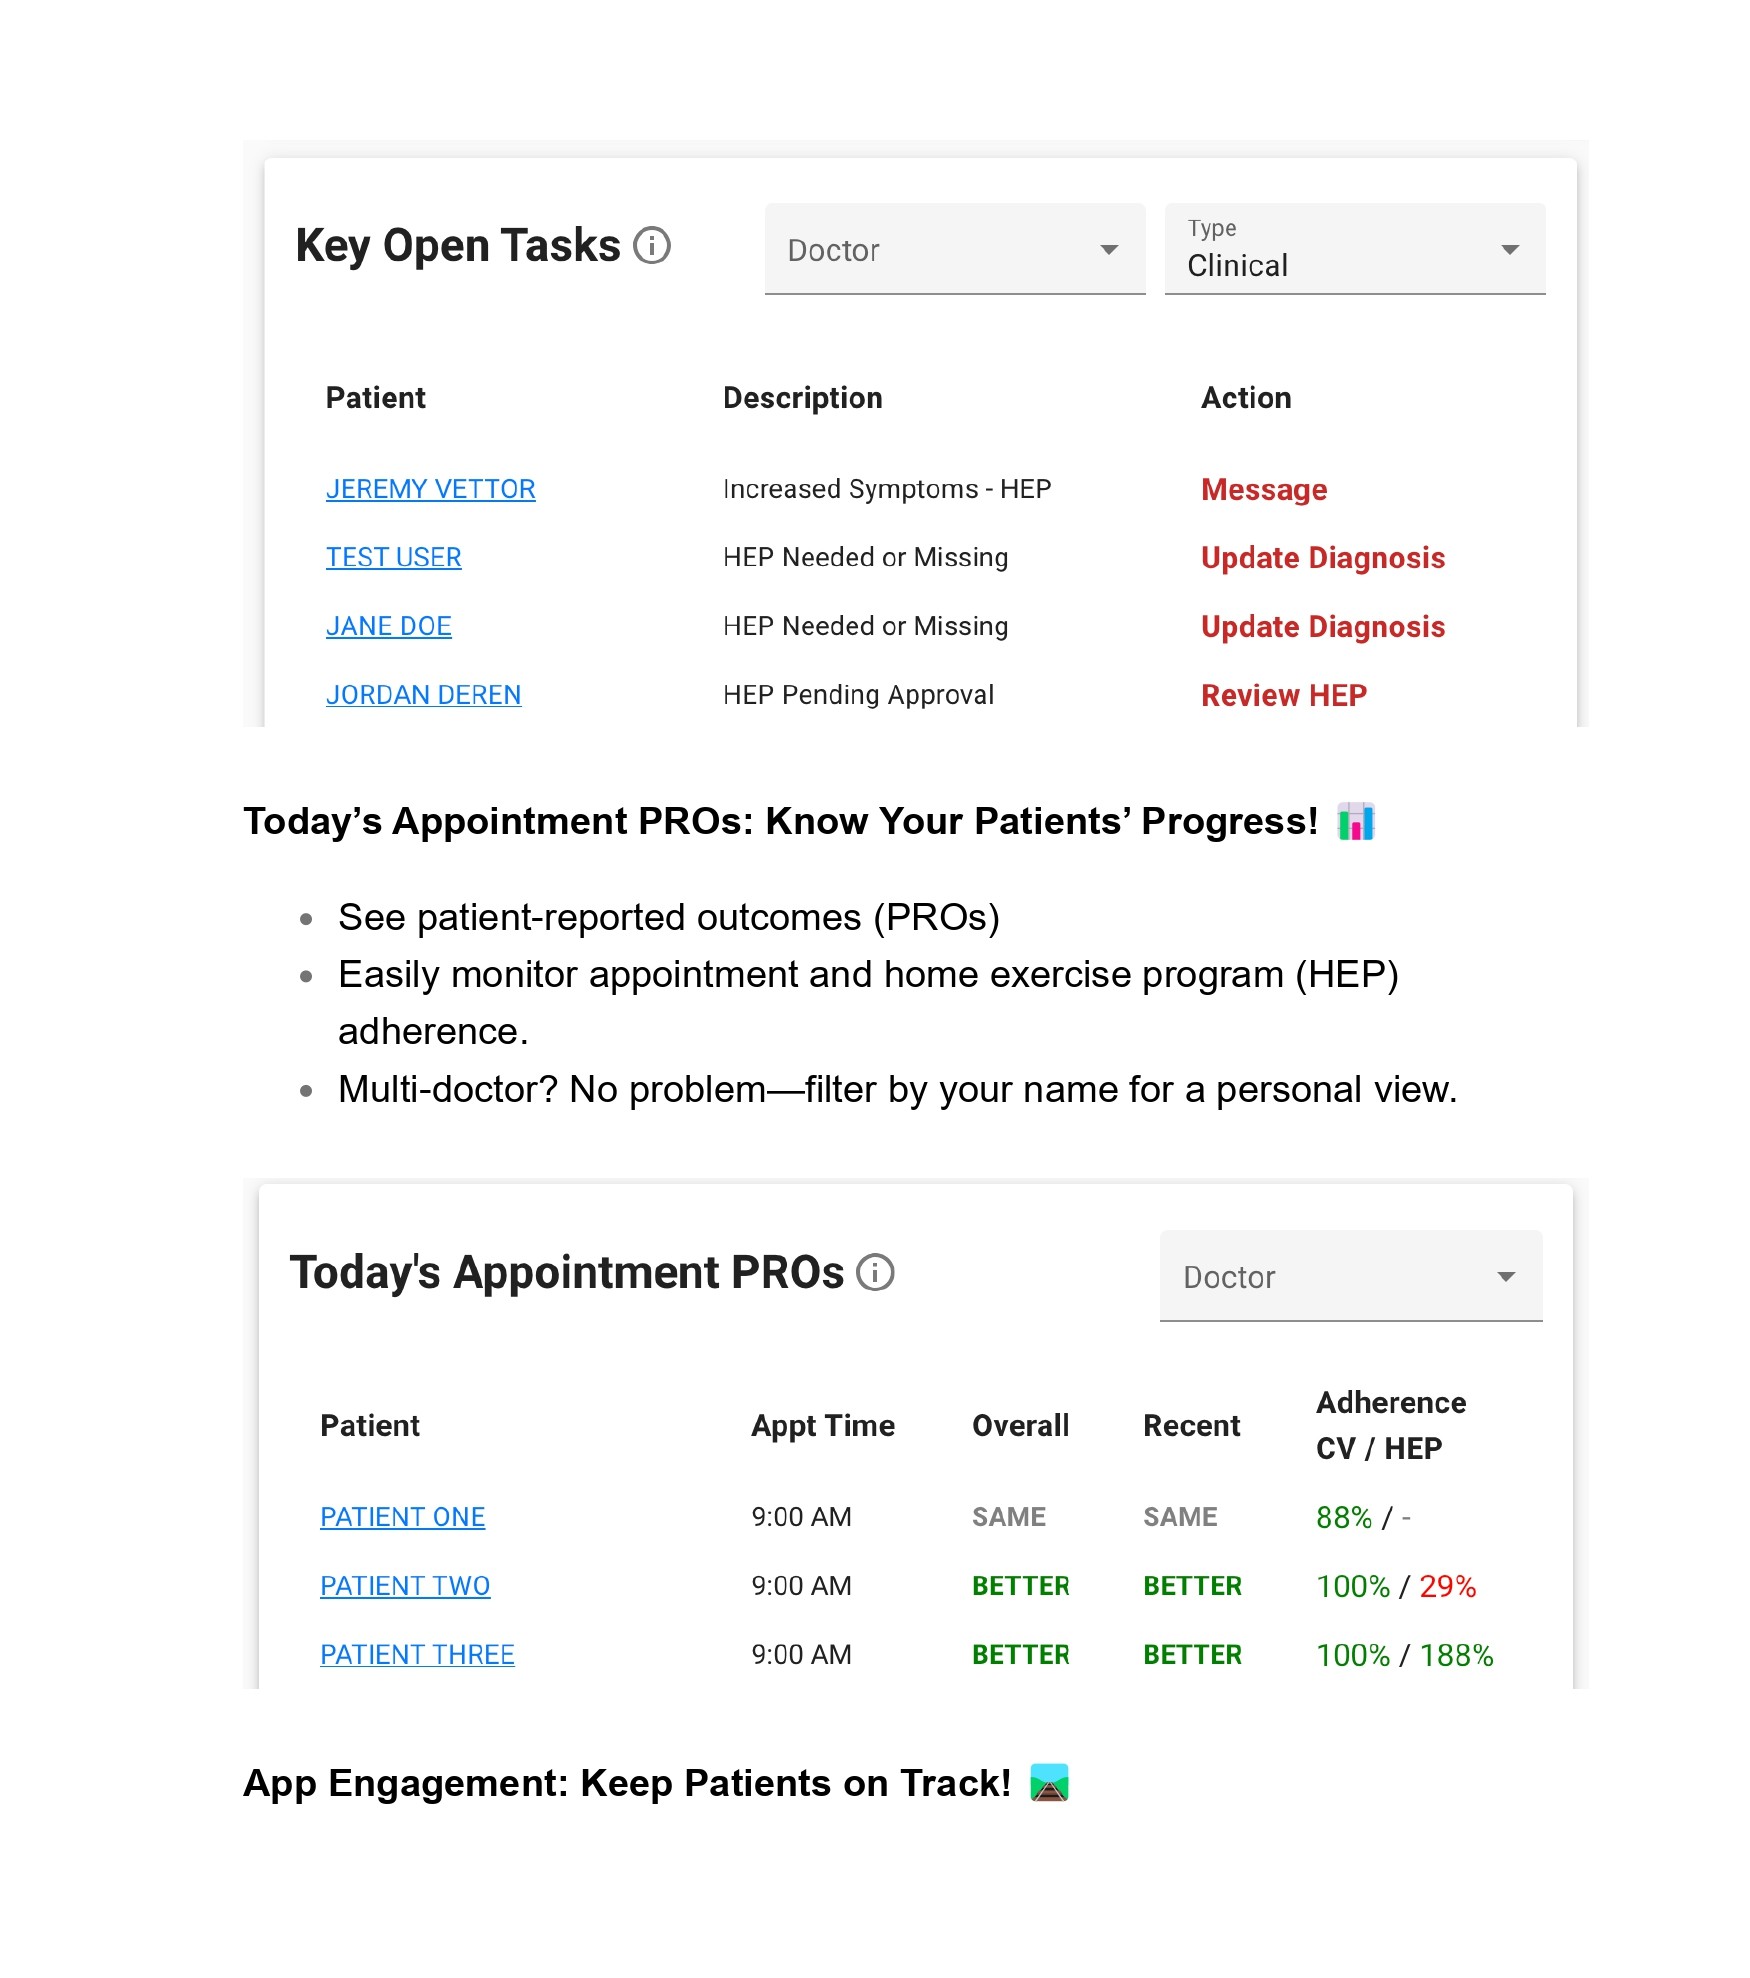Screen dimensions: 1750x1978
Task: Click Update Diagnosis for TEST USER
Action: [x=1322, y=558]
